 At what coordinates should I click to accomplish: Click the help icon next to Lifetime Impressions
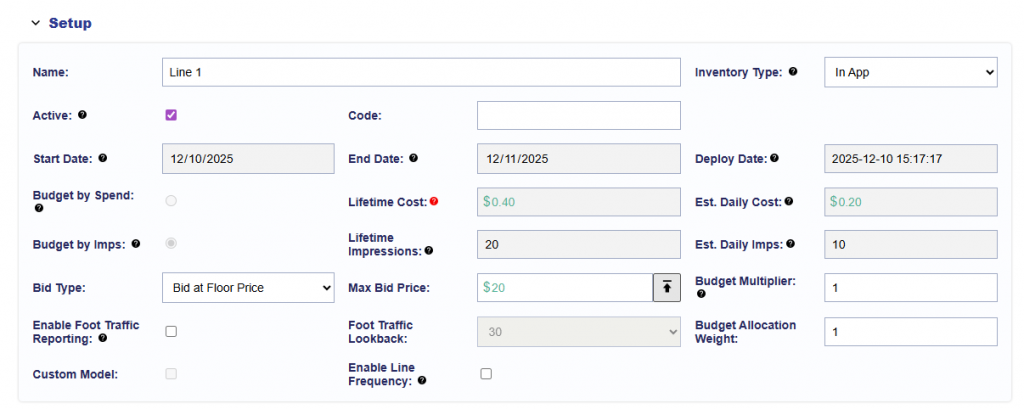[x=429, y=251]
